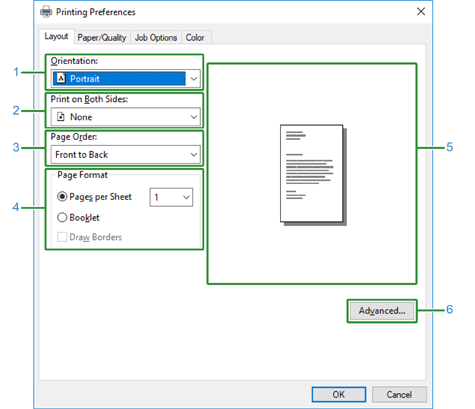Confirm settings with the OK button
This screenshot has width=475, height=409.
point(339,394)
